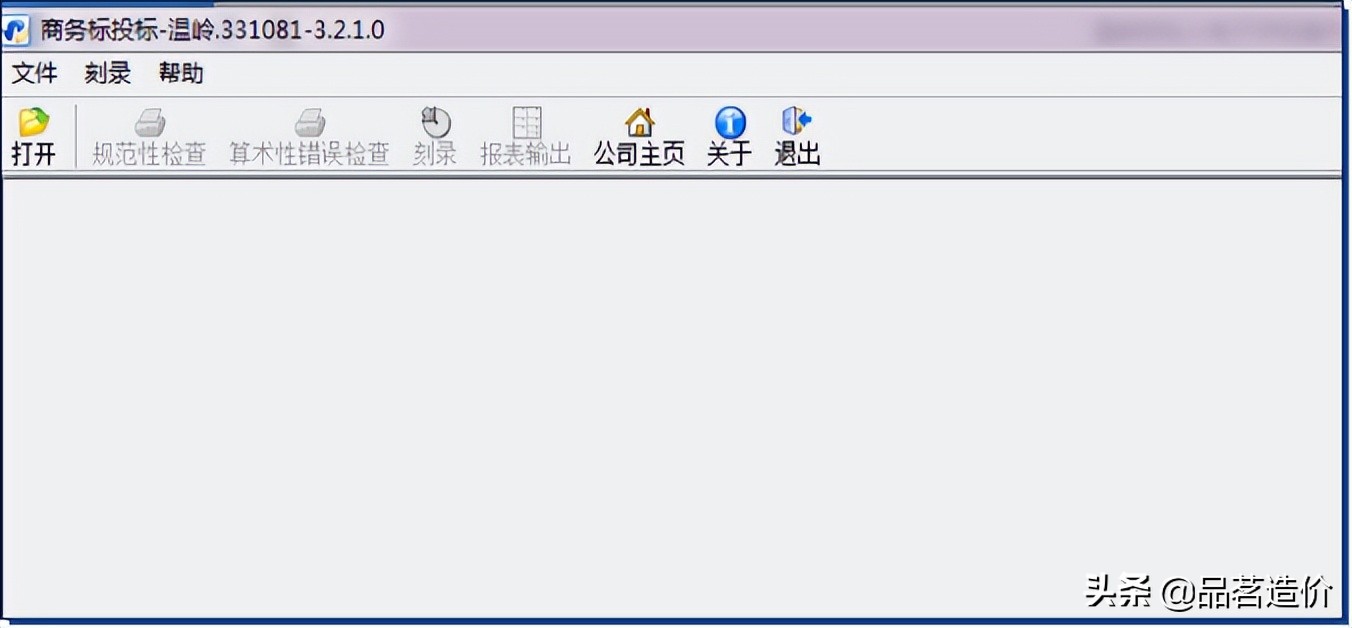The height and width of the screenshot is (628, 1352).
Task: Click the 规范性检查 toolbar label
Action: [150, 154]
